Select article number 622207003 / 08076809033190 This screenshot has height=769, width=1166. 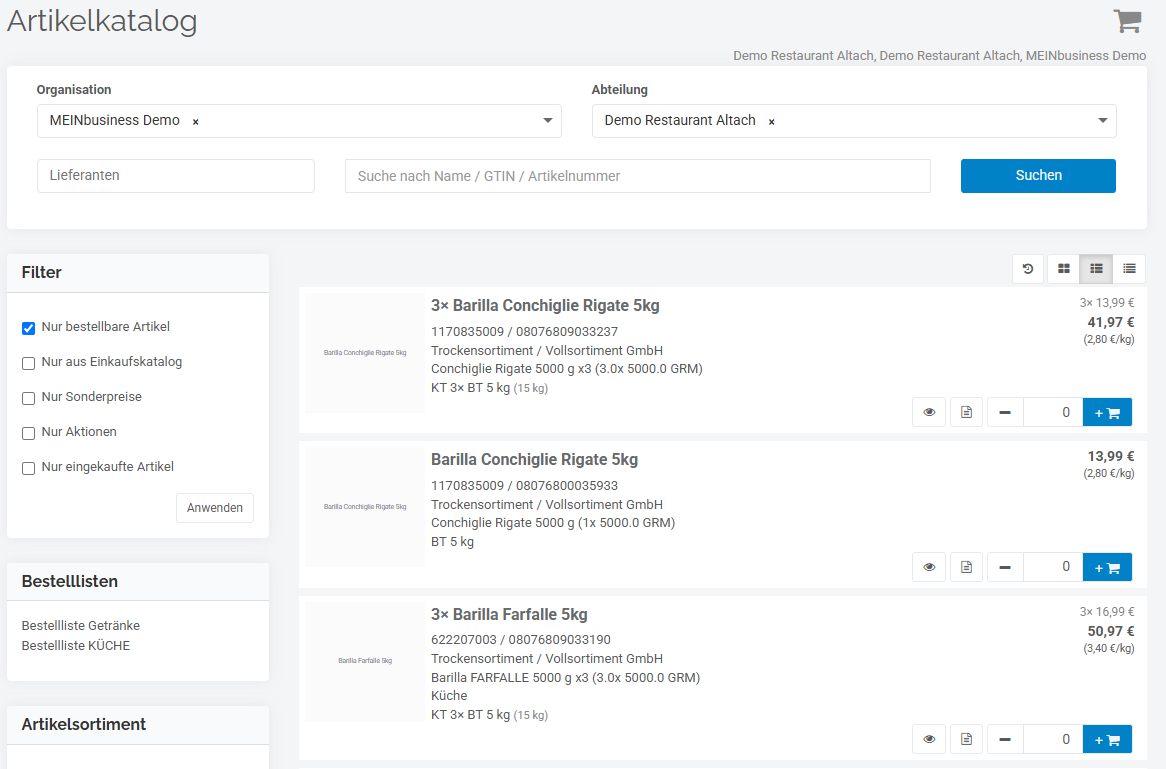tap(521, 640)
